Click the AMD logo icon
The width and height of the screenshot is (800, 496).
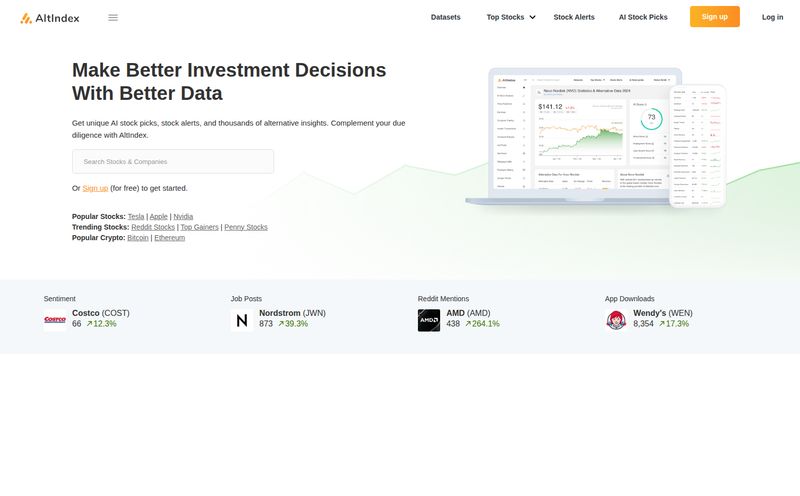tap(429, 320)
